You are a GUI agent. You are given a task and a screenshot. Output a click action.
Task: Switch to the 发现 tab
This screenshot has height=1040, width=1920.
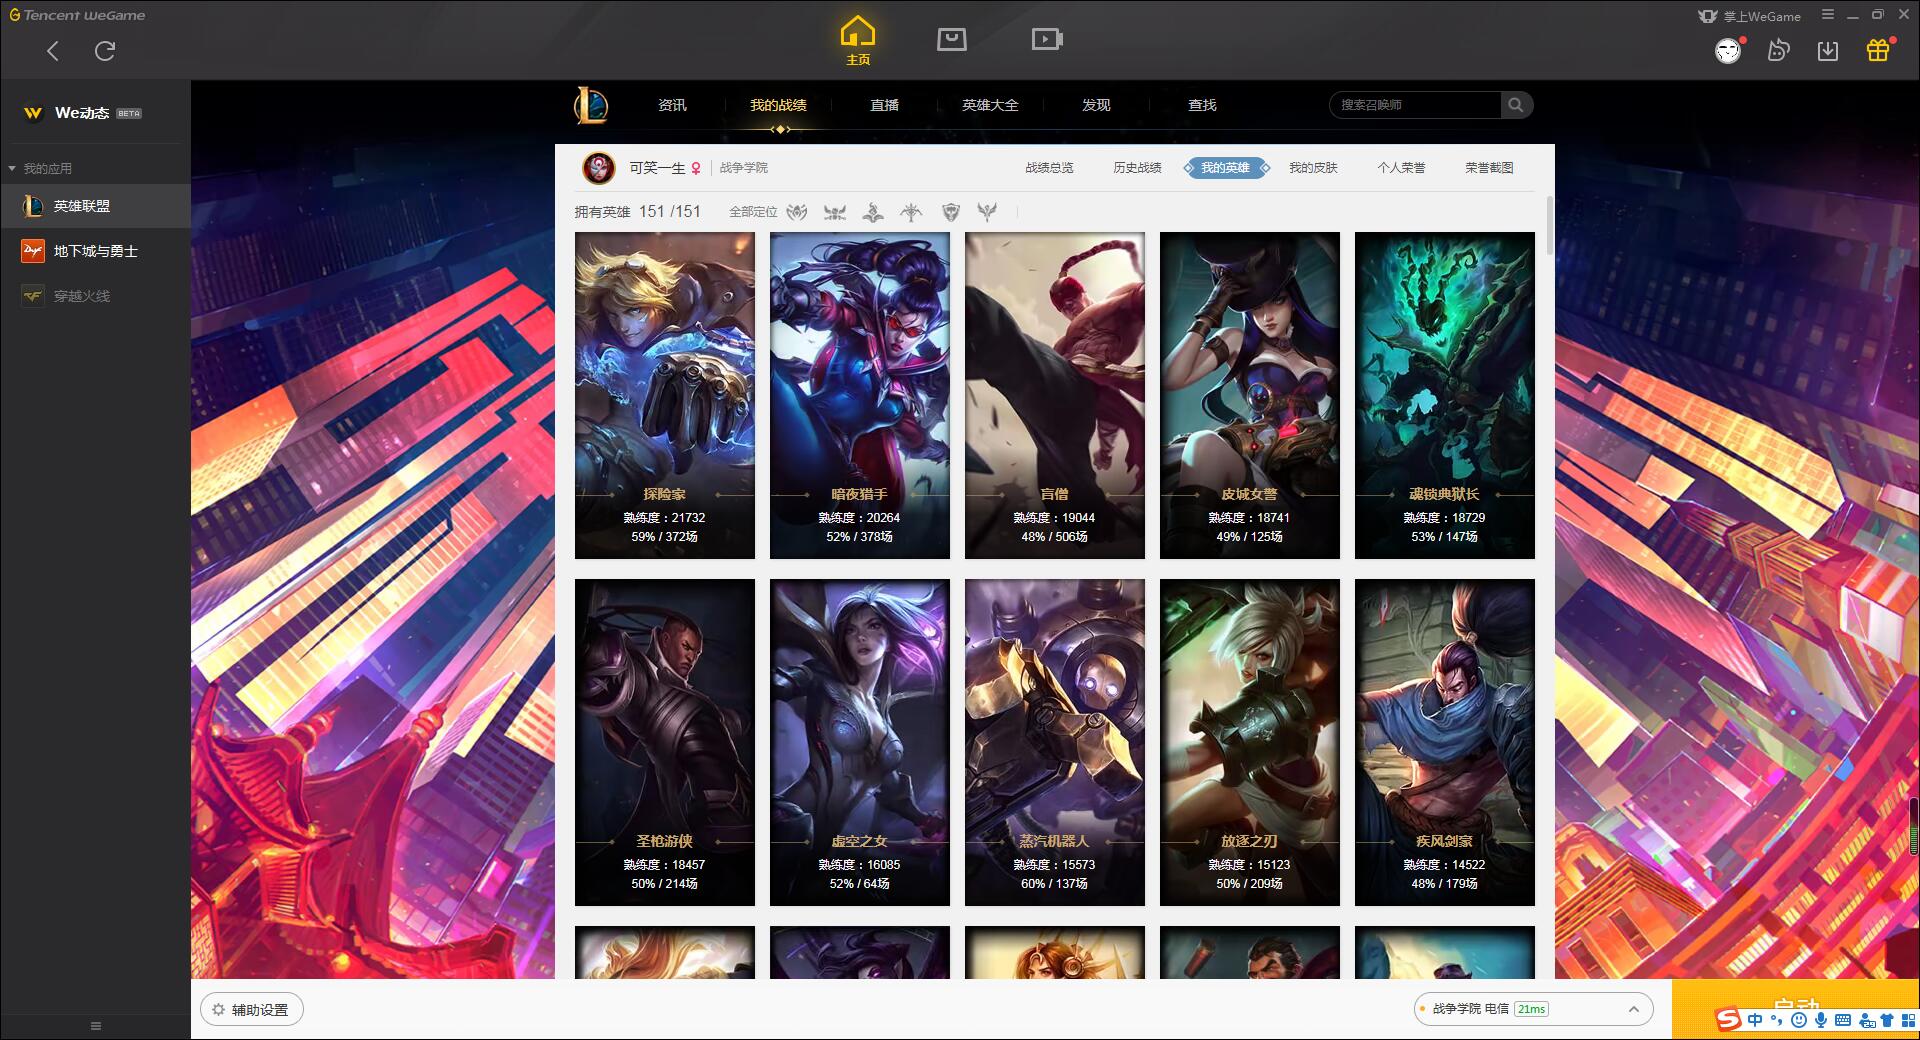click(1096, 105)
